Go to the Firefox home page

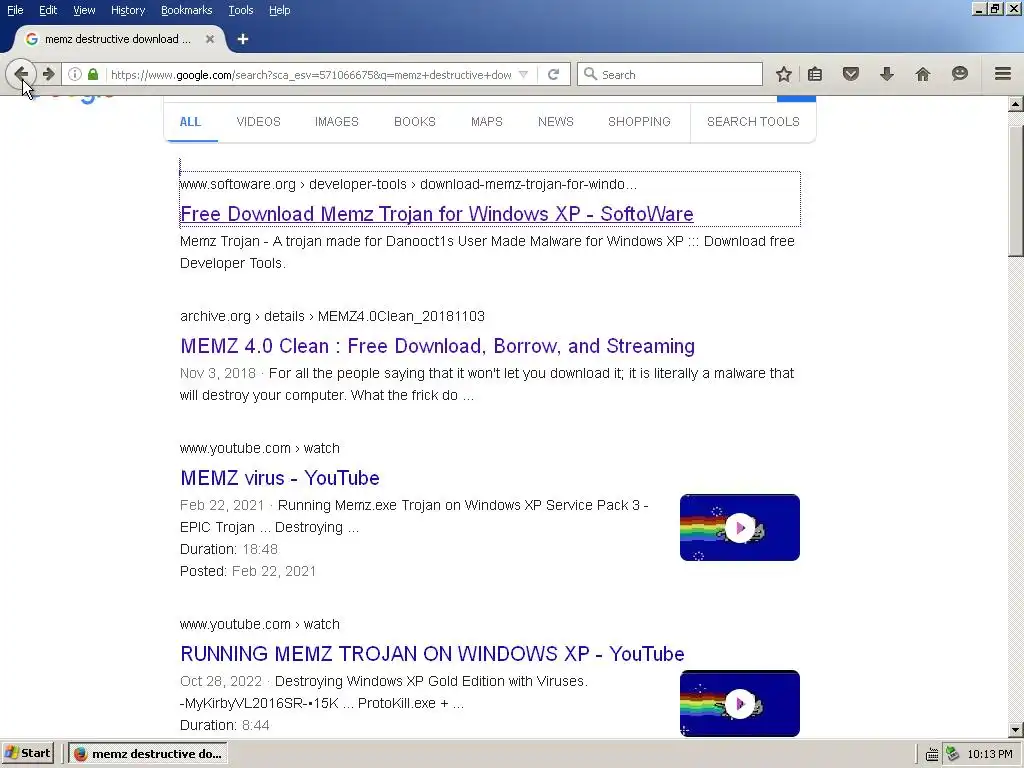point(923,74)
